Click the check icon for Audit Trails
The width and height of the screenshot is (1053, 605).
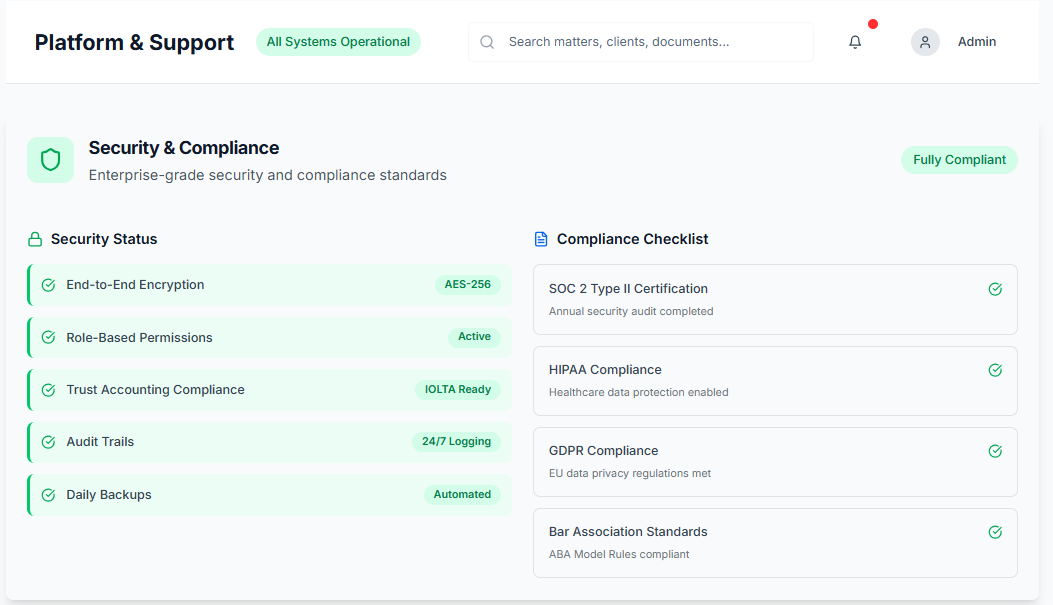coord(48,442)
